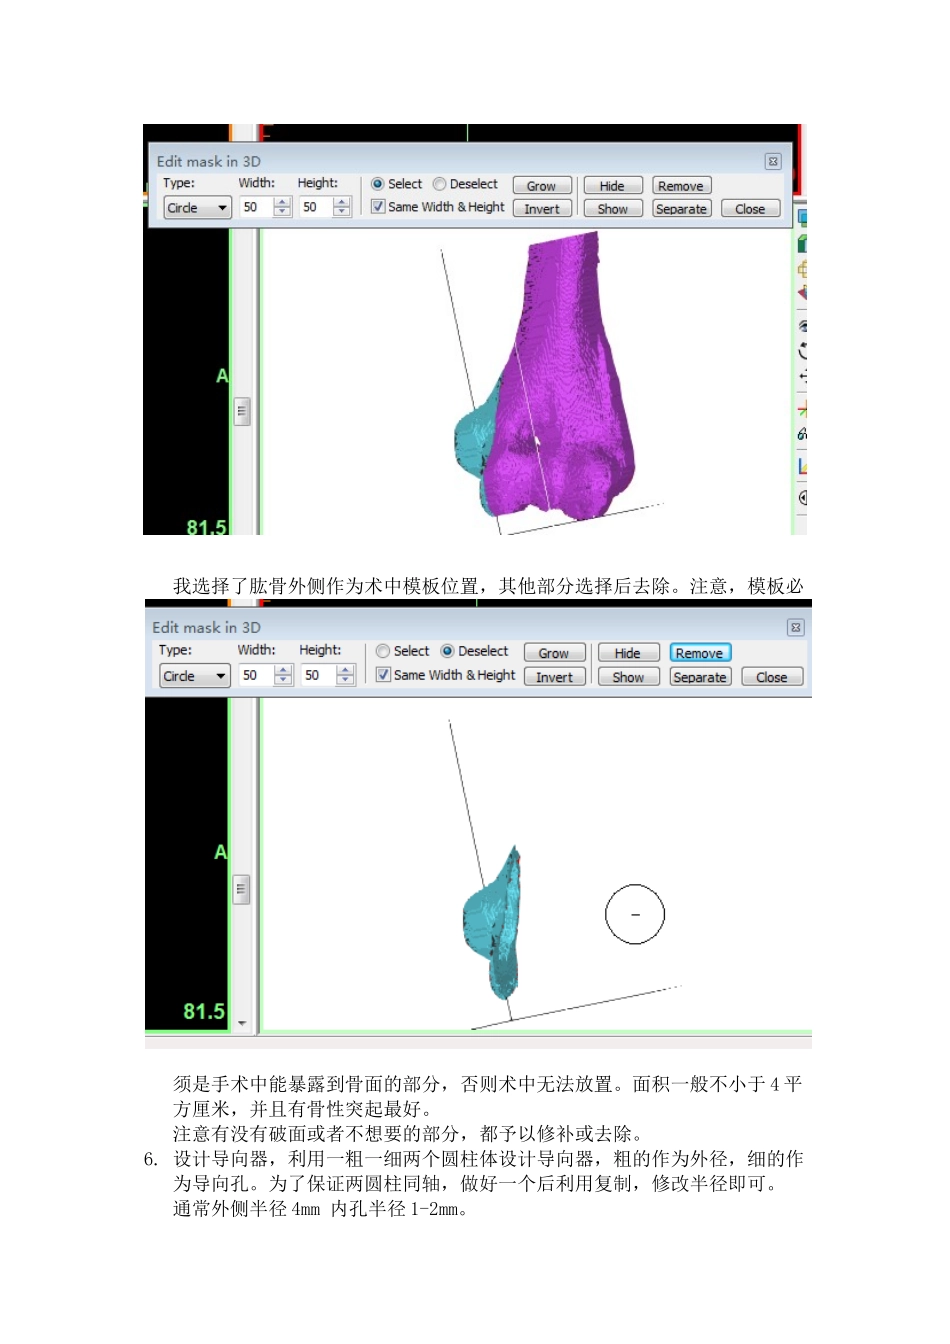Screen dimensions: 950x1344
Task: Click the highlighted Remove button in the second dialog
Action: (x=700, y=653)
